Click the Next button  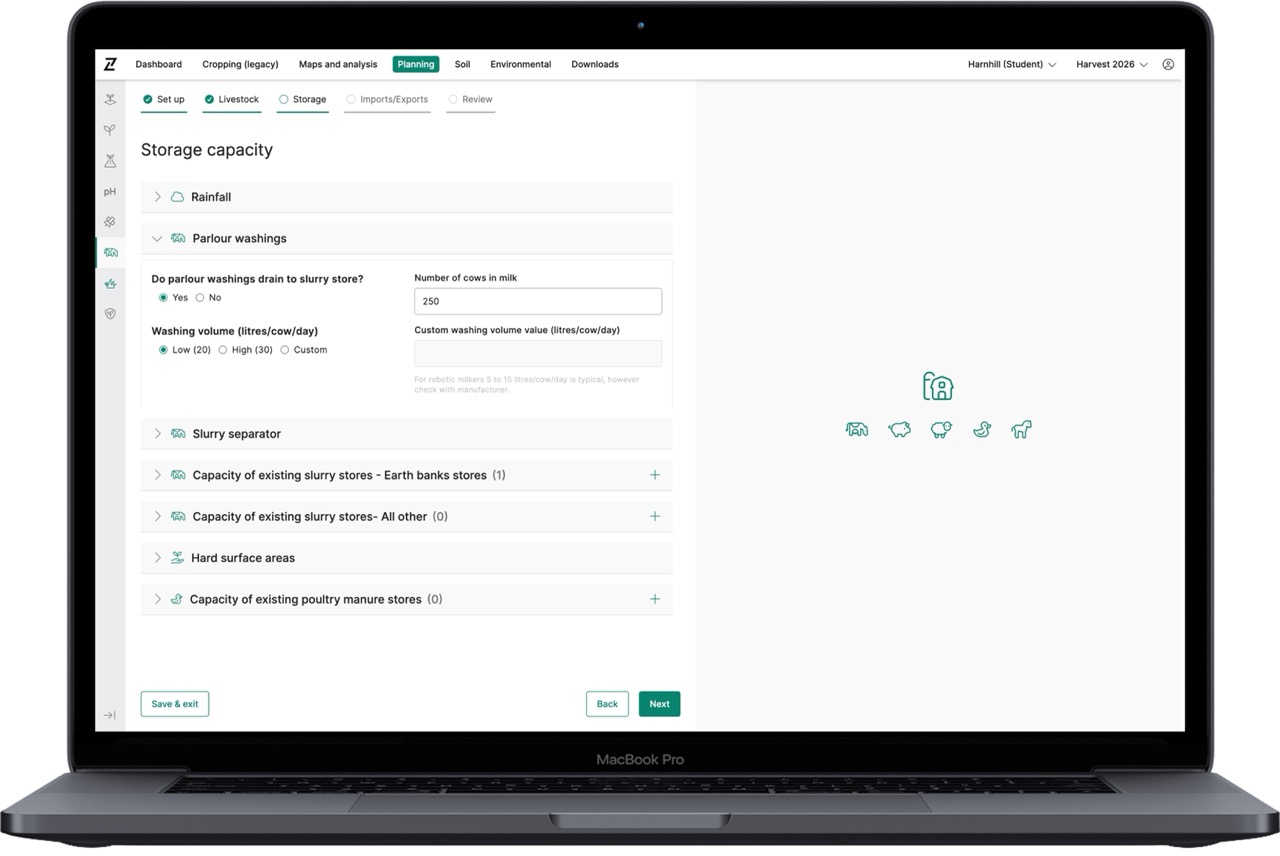pyautogui.click(x=659, y=704)
